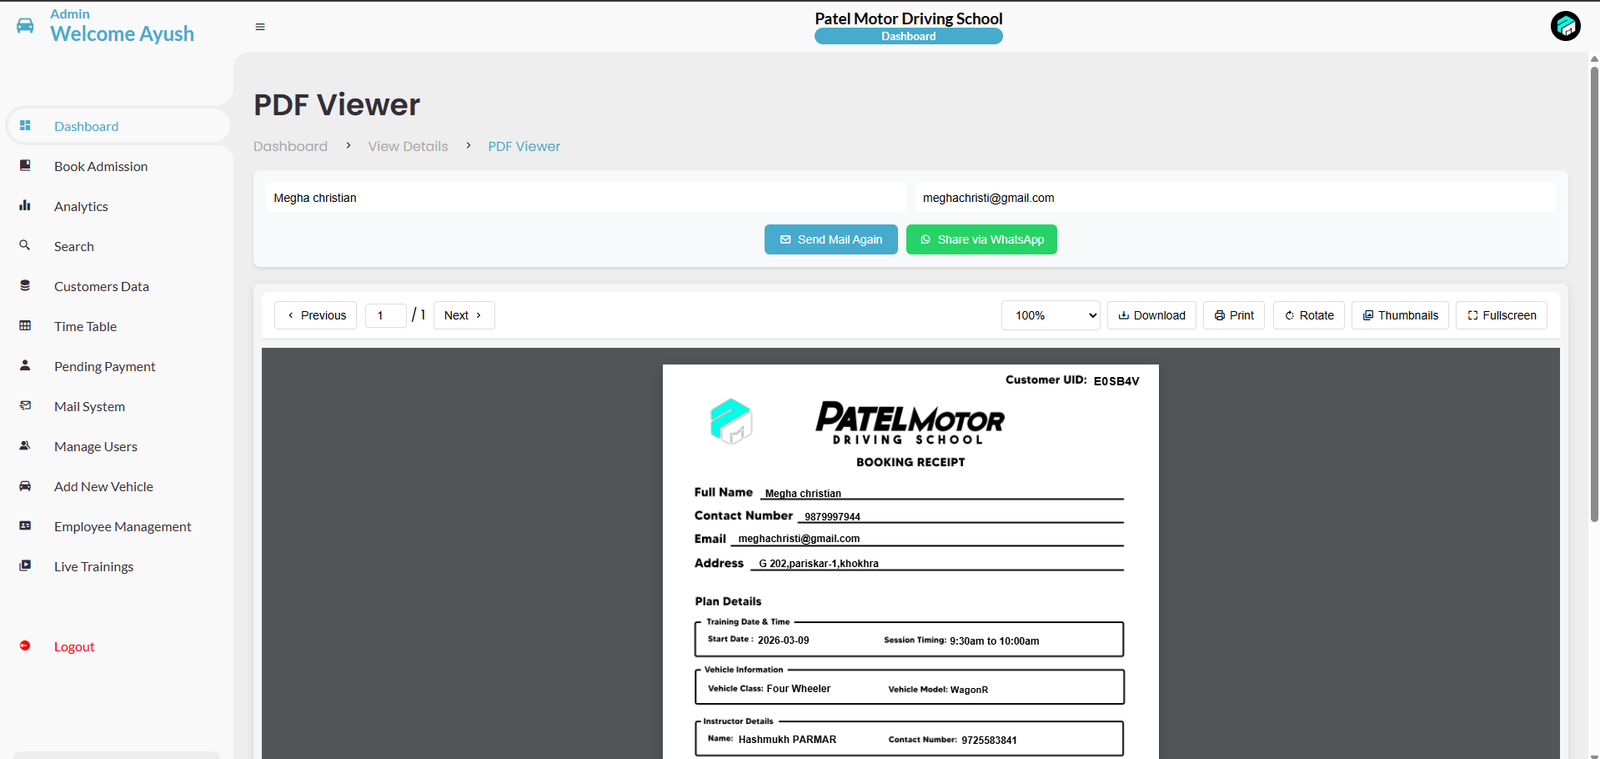Click vehicle model WagonR text
Viewport: 1600px width, 759px height.
969,690
